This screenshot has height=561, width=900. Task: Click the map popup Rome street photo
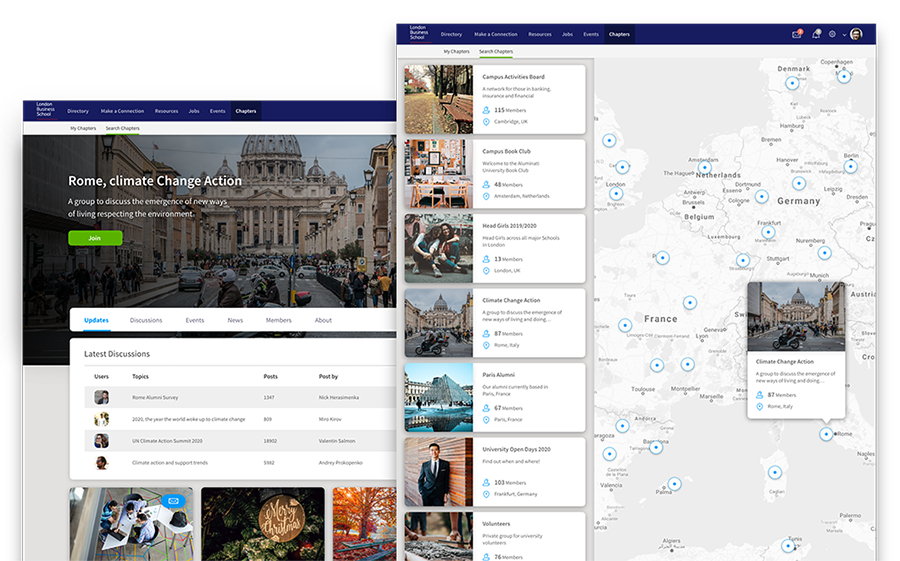(796, 316)
